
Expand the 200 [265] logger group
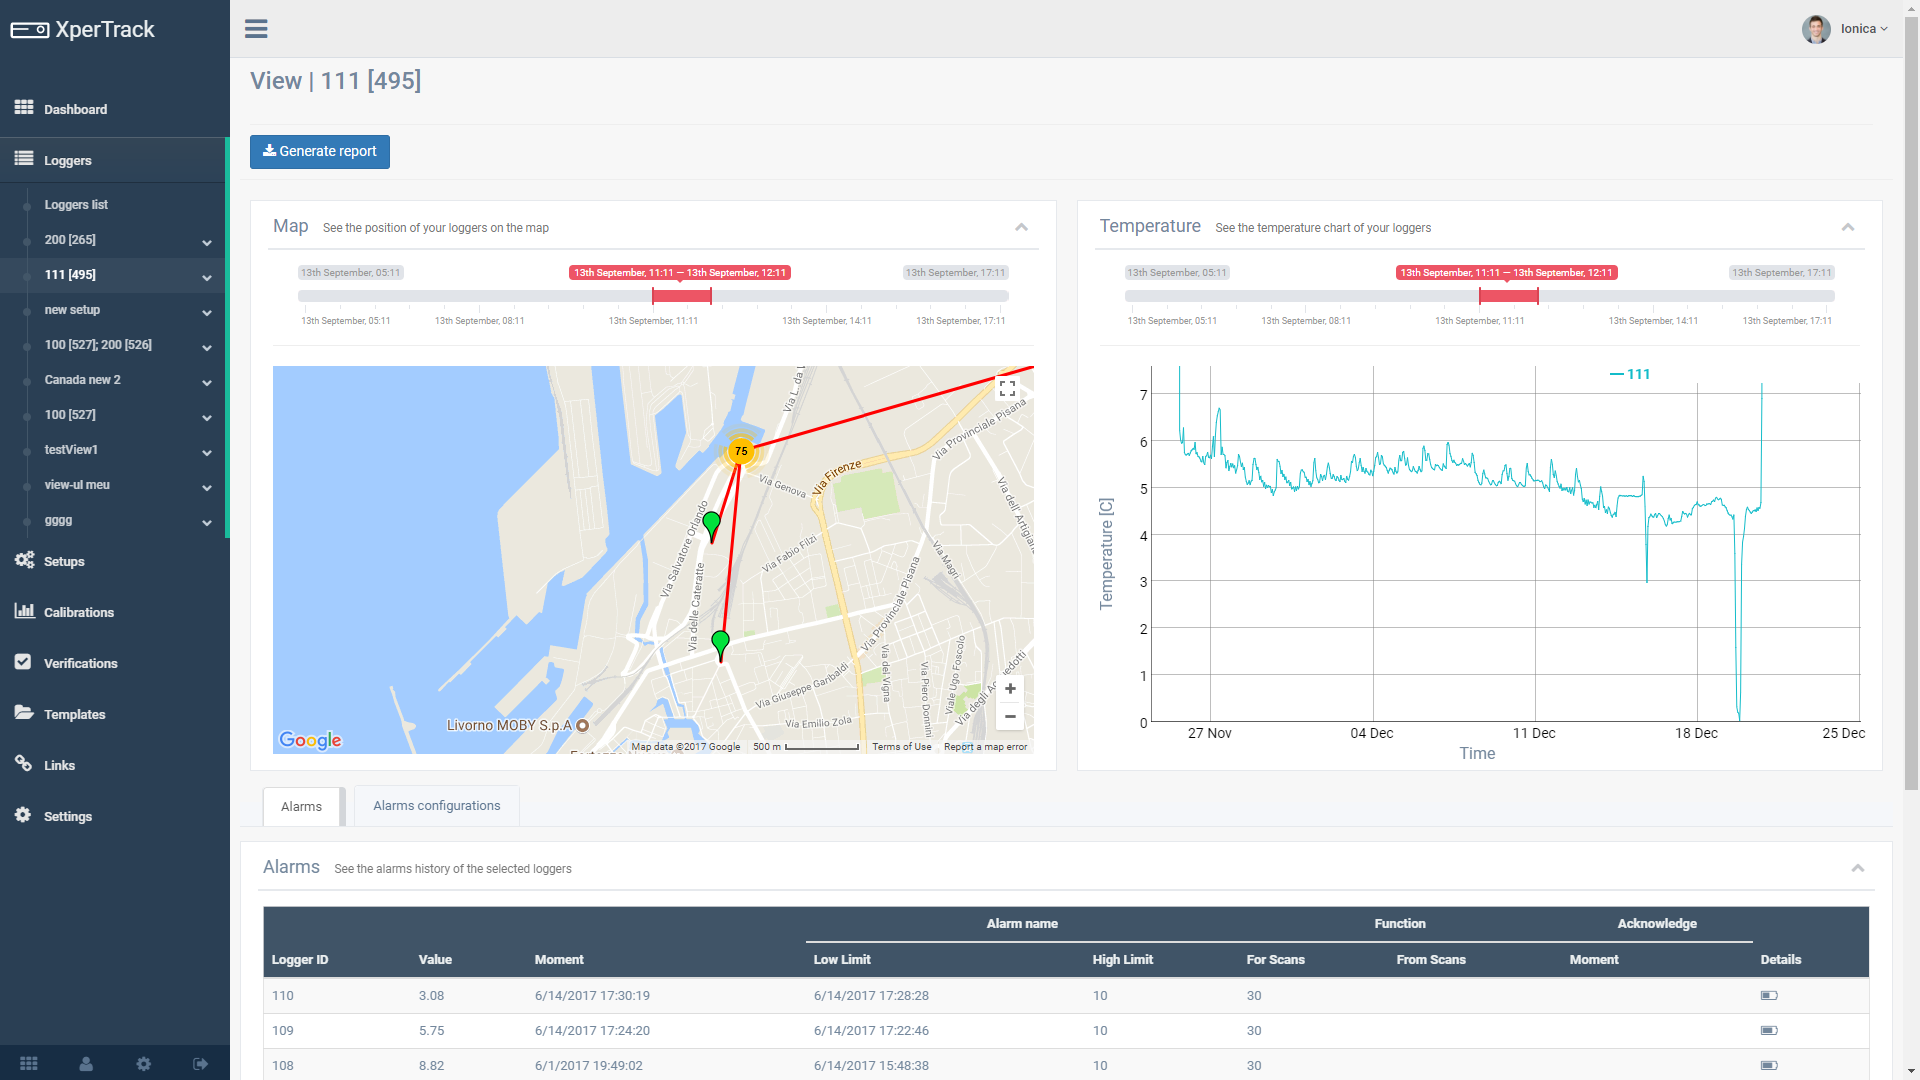pyautogui.click(x=206, y=241)
